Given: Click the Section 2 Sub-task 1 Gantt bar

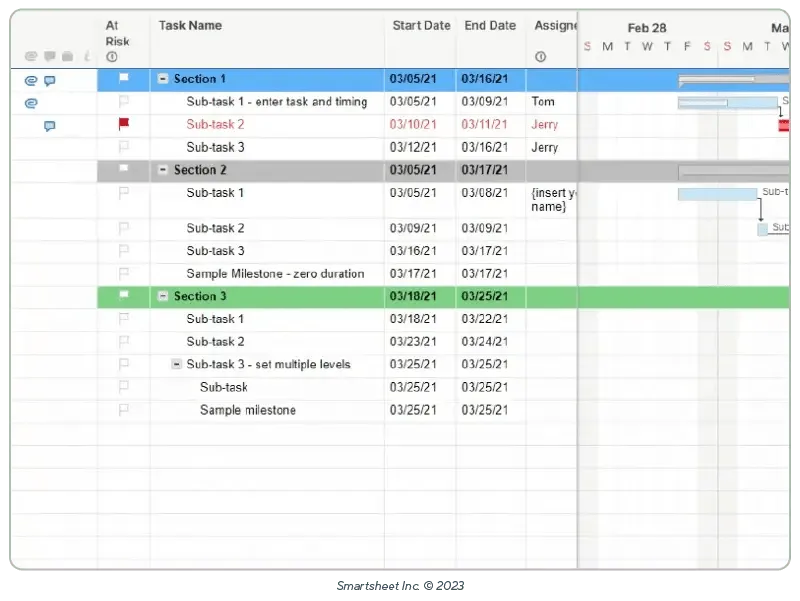Looking at the screenshot, I should (x=717, y=194).
